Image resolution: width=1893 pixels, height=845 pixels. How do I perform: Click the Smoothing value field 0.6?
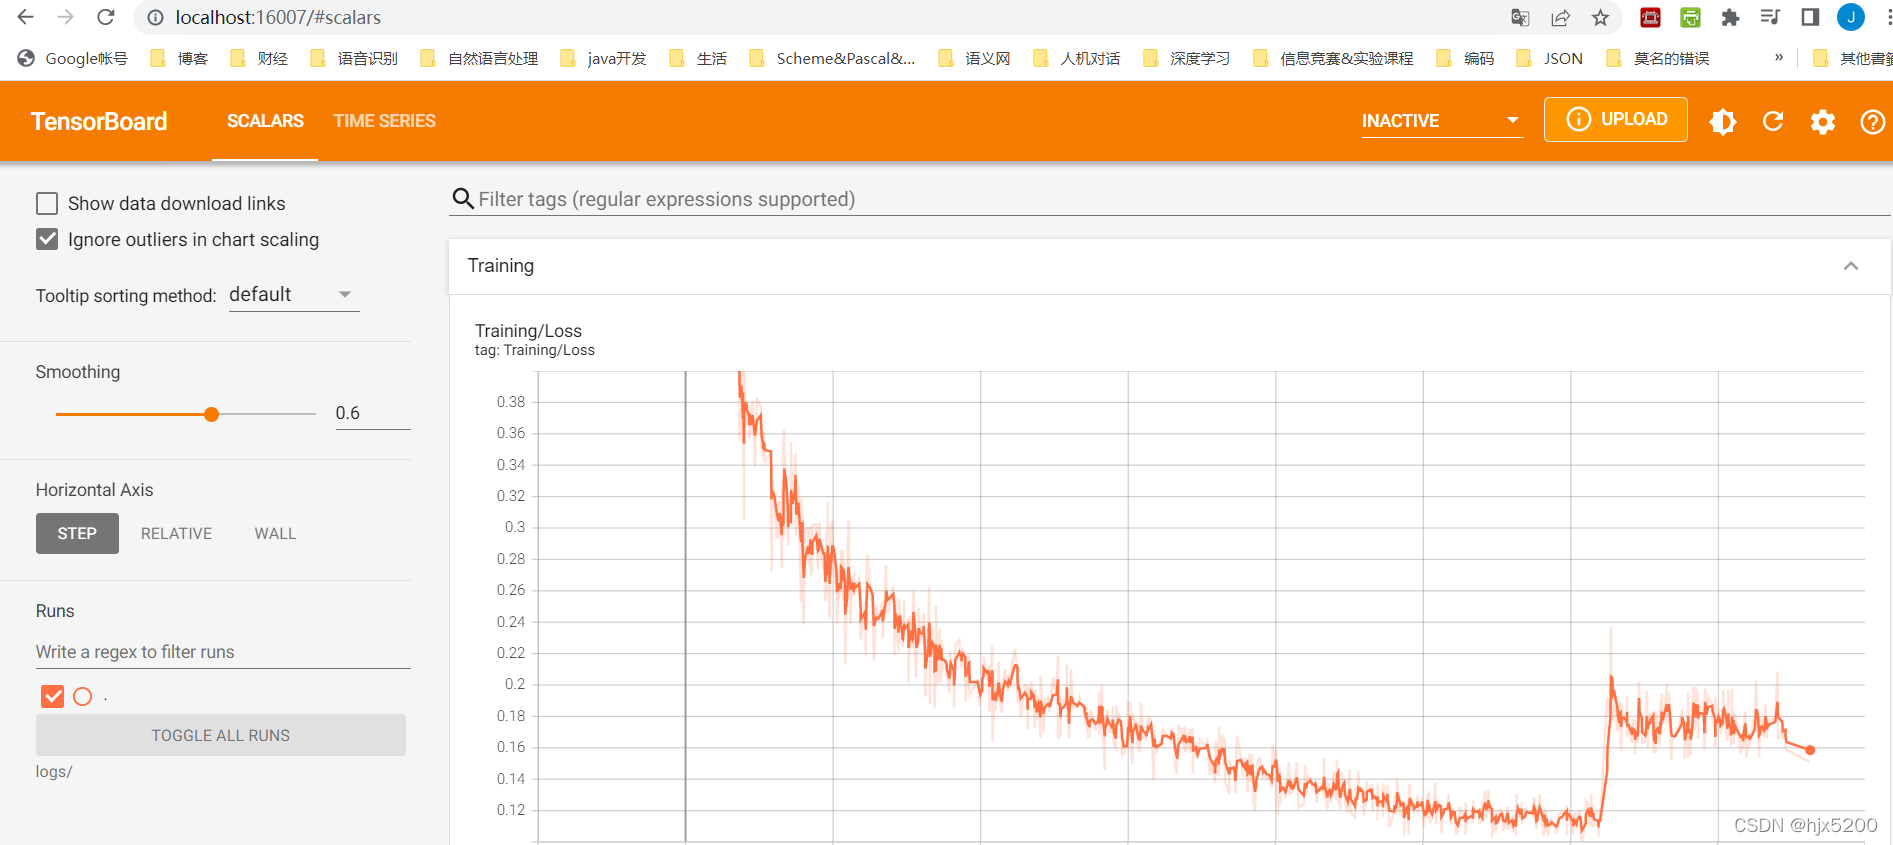tap(372, 413)
